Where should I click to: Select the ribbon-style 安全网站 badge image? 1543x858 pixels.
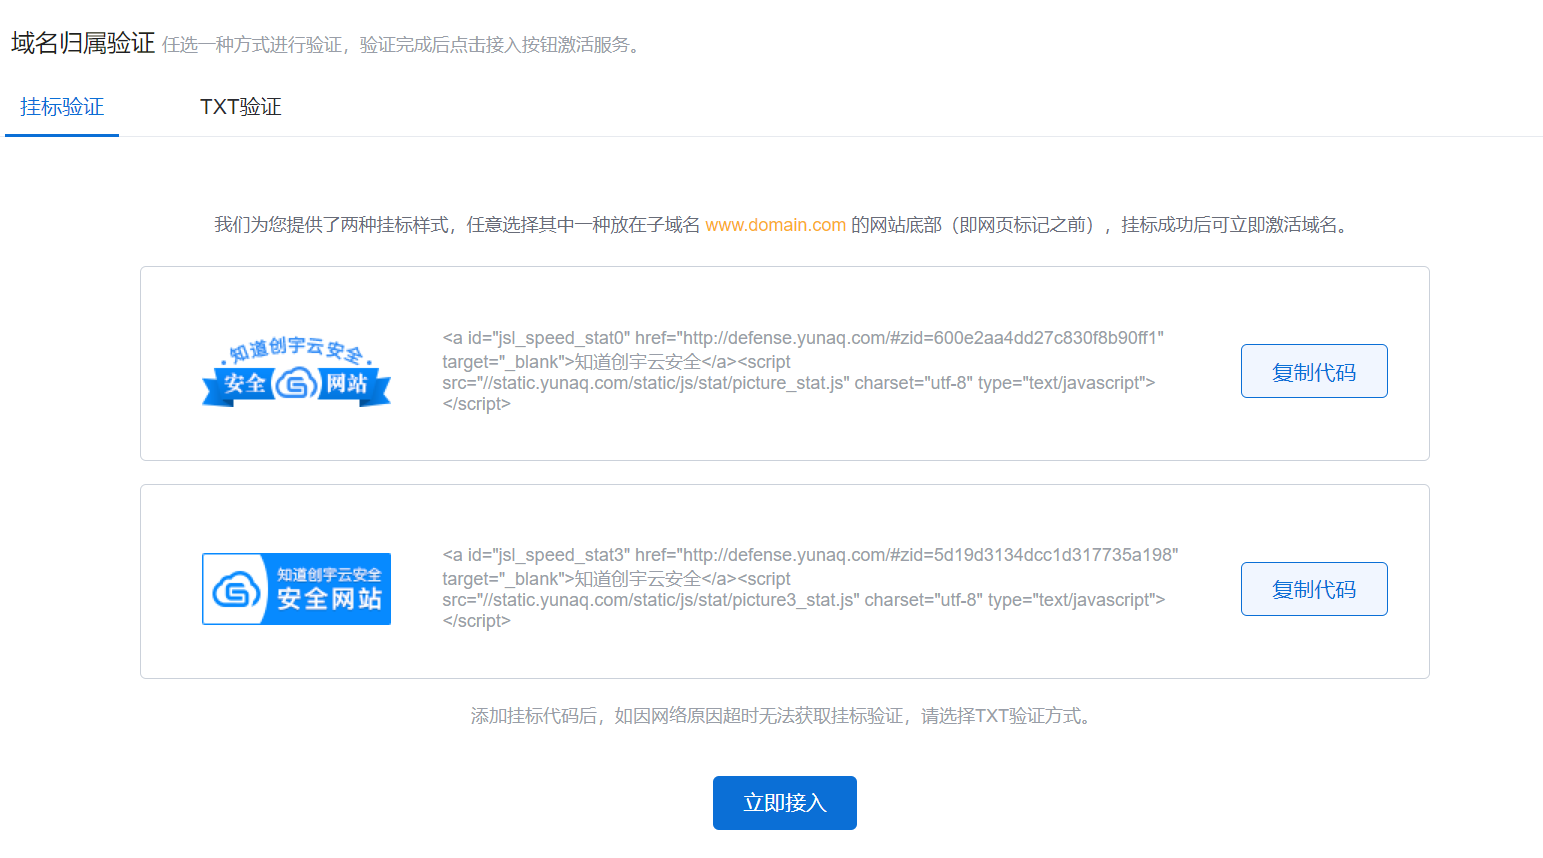click(296, 371)
